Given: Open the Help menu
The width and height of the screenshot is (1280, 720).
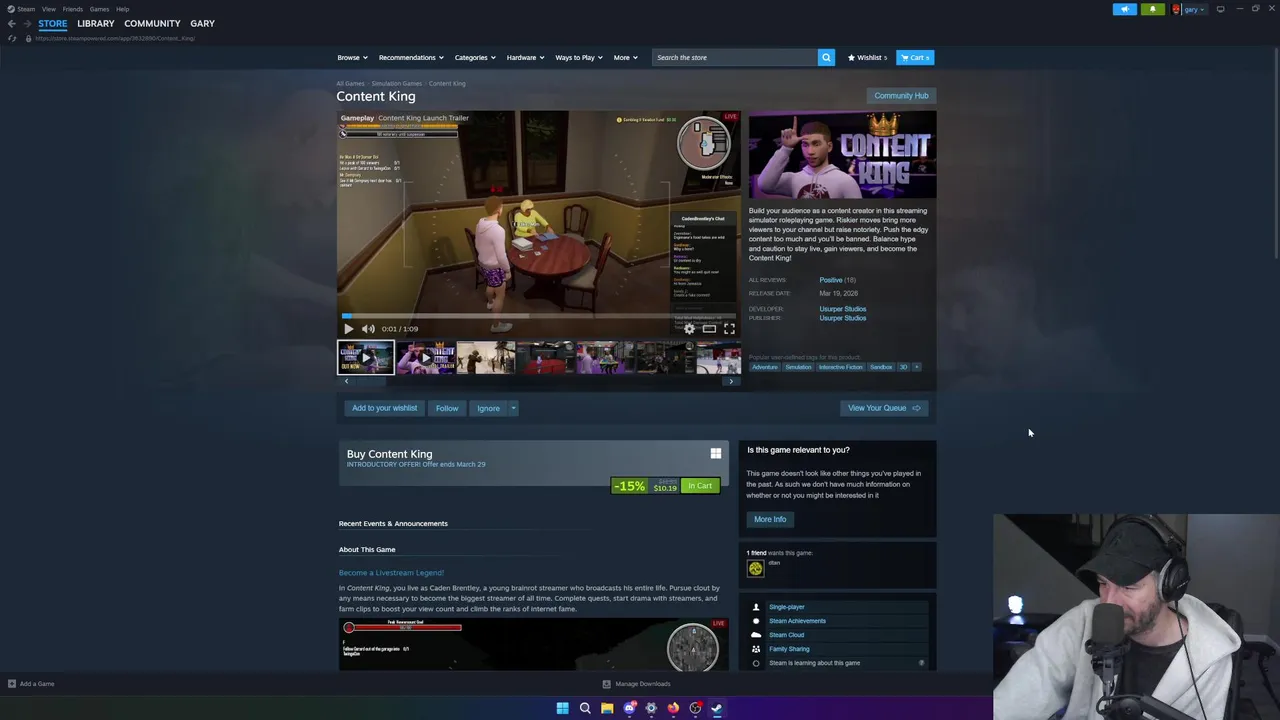Looking at the screenshot, I should (122, 9).
